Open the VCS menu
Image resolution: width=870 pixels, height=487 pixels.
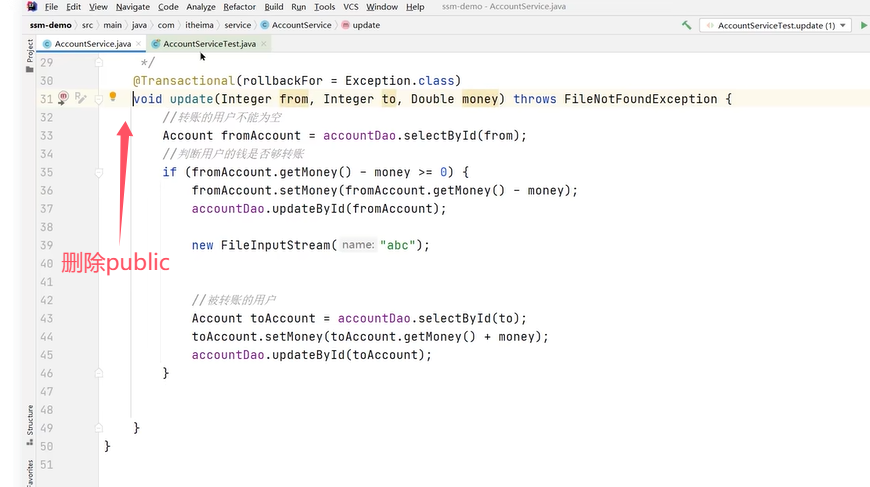(351, 7)
